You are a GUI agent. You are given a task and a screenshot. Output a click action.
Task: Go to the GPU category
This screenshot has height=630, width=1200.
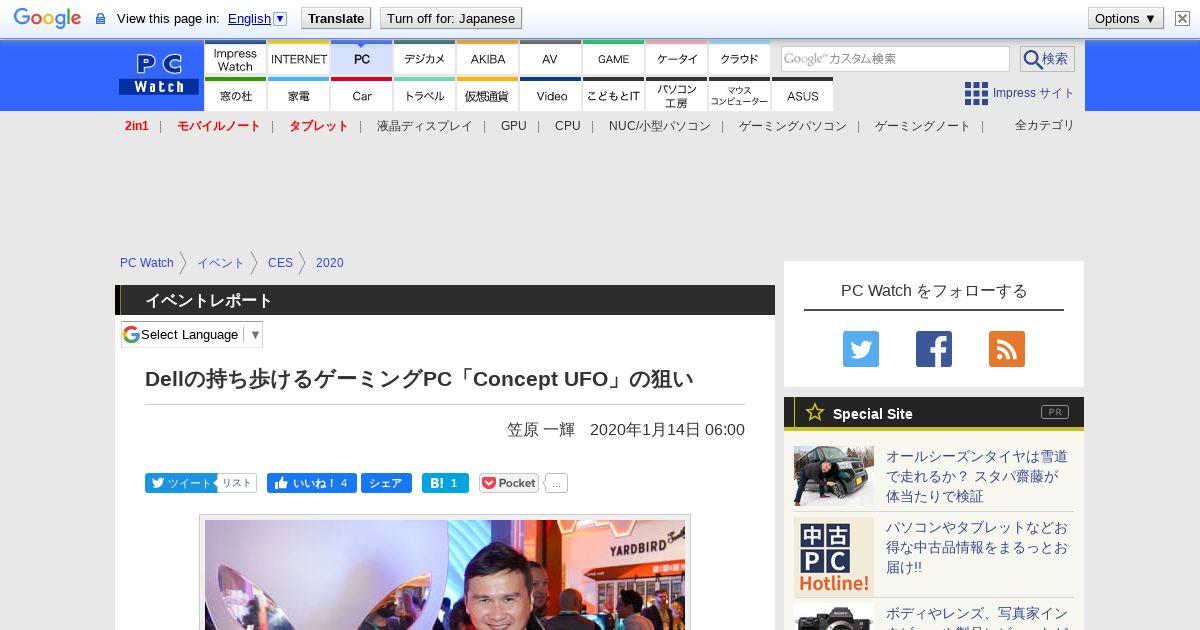coord(514,126)
